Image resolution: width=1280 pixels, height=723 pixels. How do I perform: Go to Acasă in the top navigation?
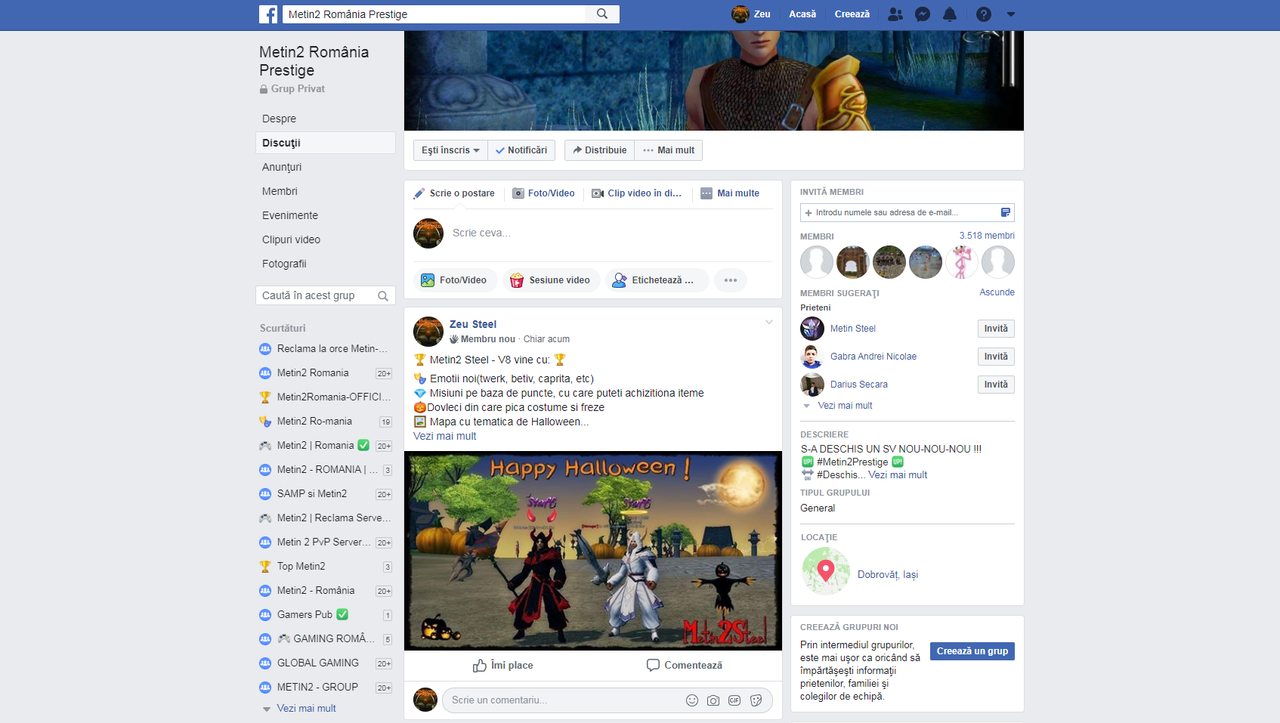click(802, 14)
